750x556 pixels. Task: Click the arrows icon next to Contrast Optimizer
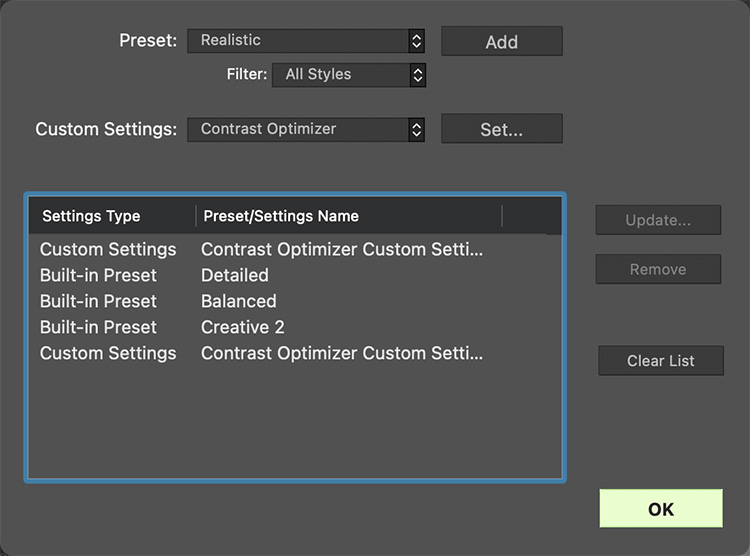coord(416,130)
